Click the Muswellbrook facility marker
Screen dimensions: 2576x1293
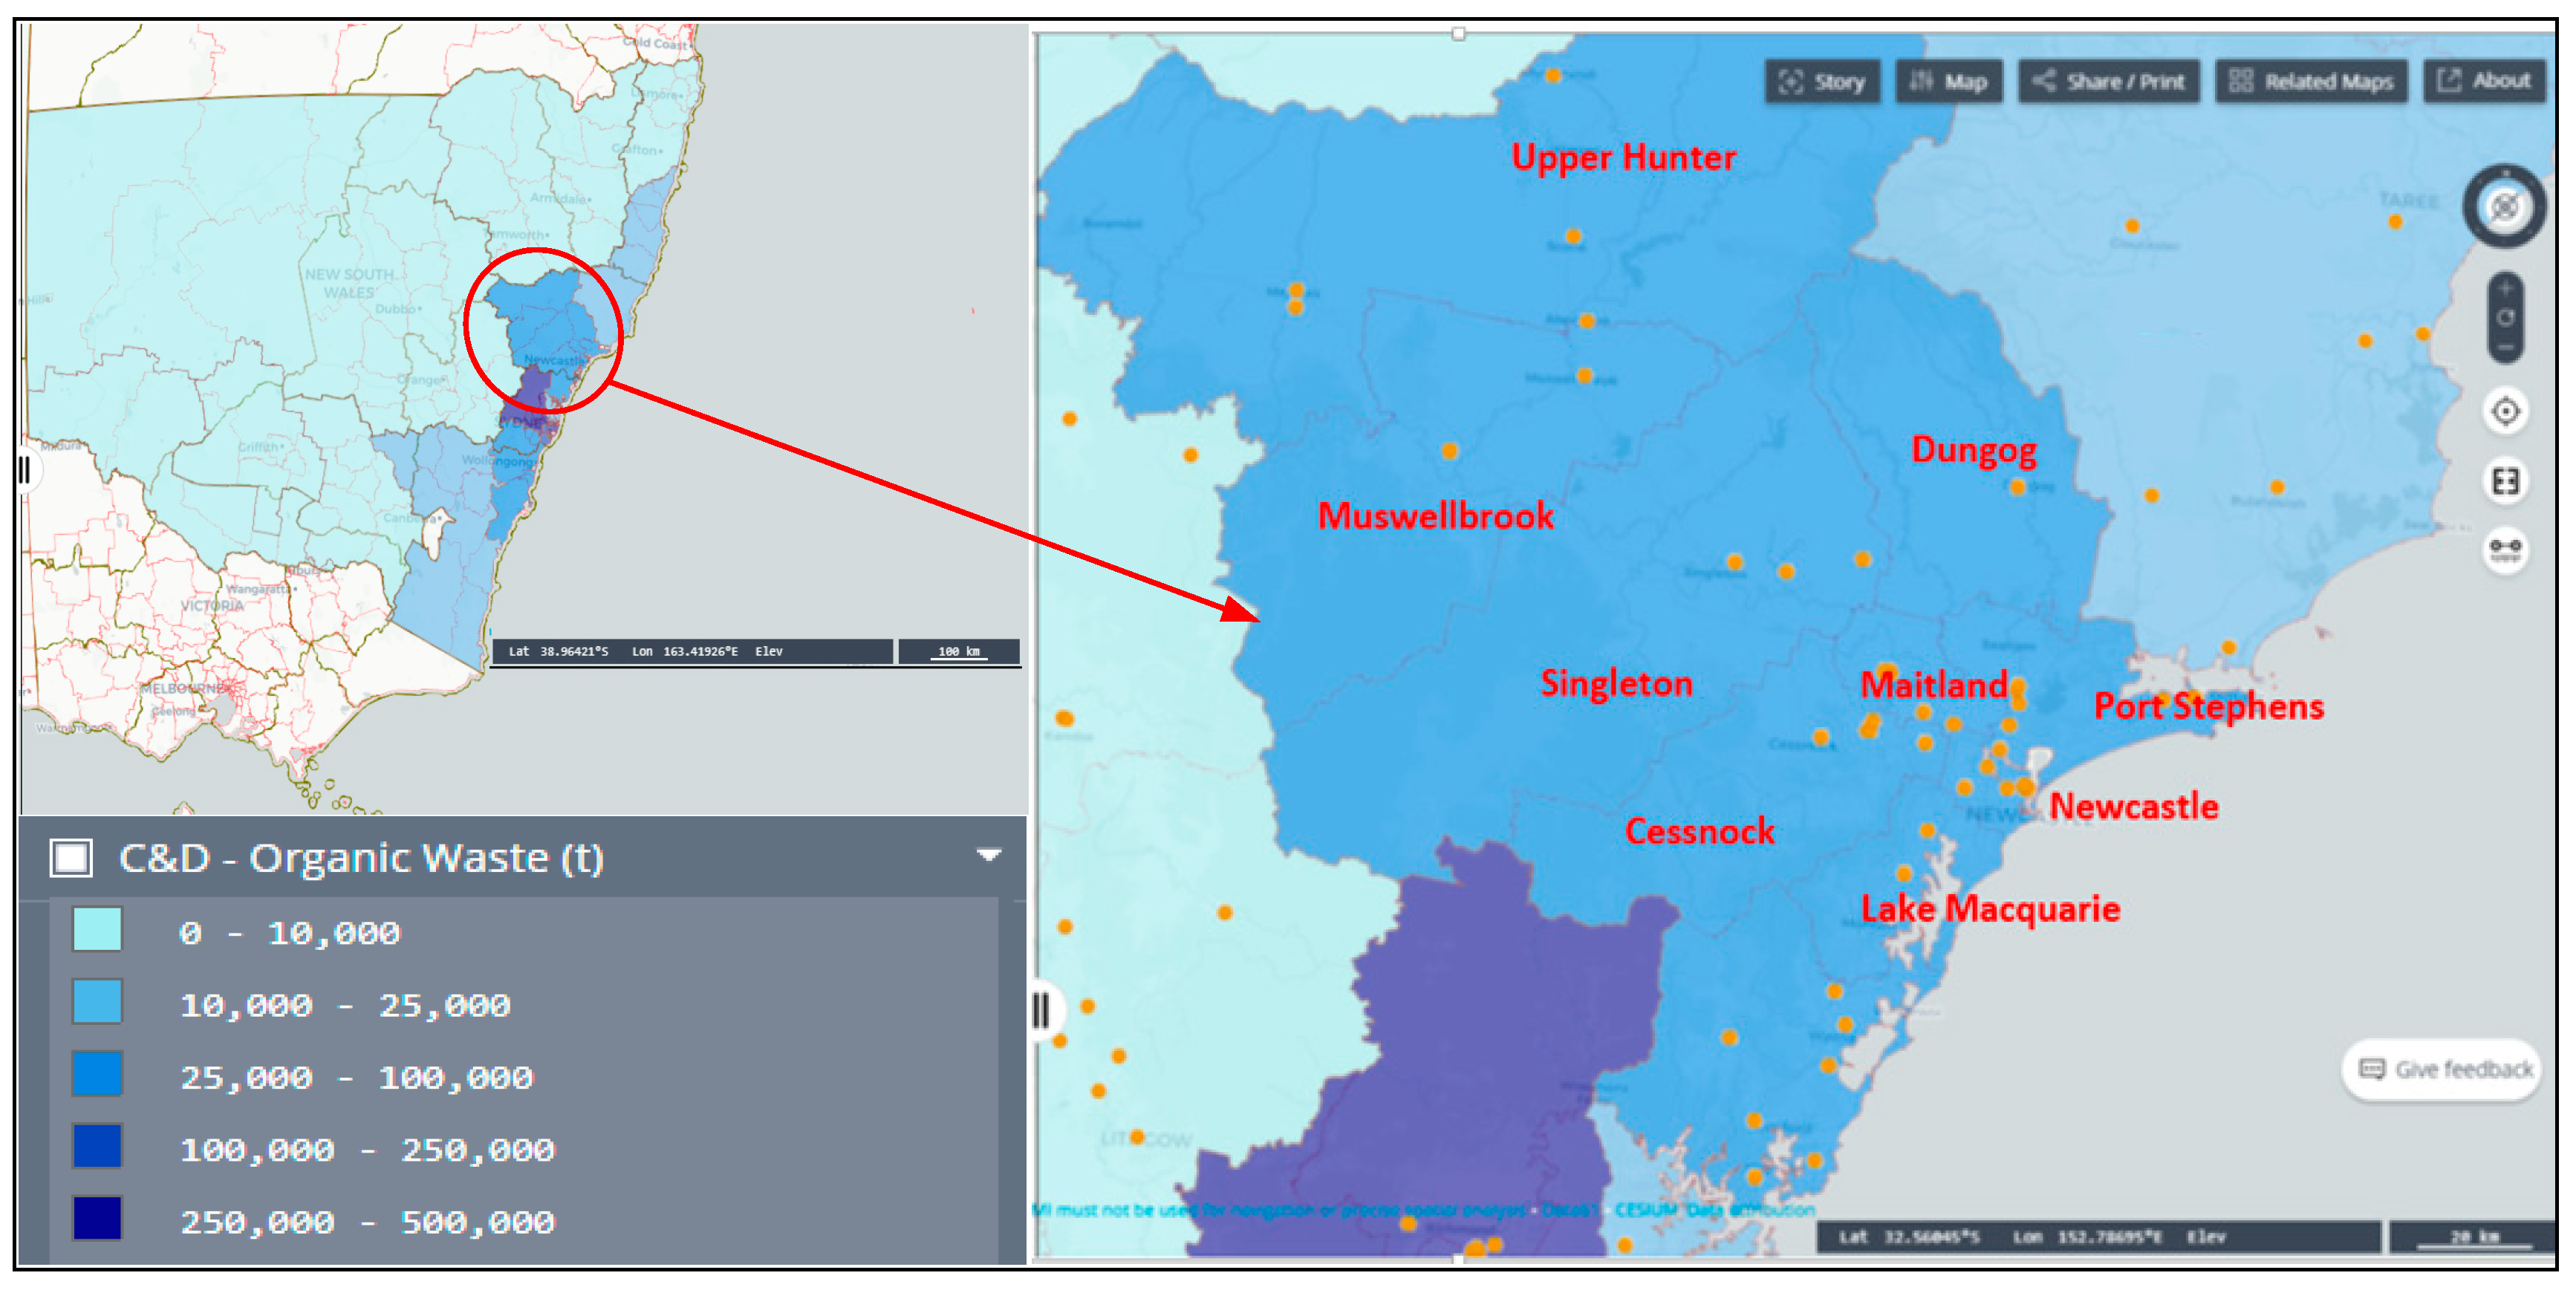coord(1449,452)
